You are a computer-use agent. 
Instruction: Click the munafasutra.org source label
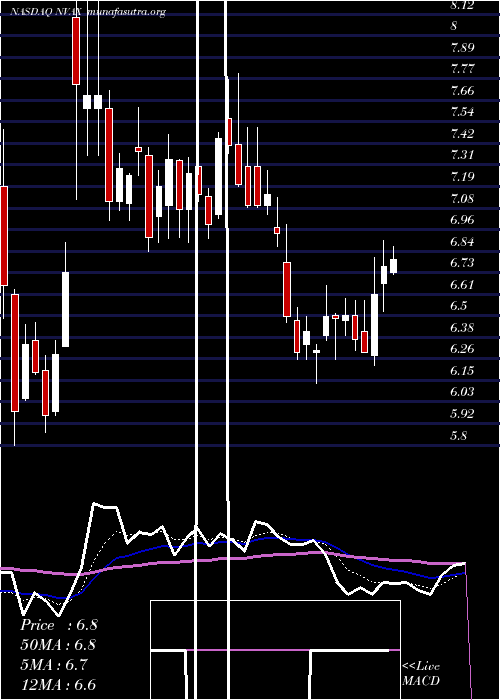(x=127, y=12)
